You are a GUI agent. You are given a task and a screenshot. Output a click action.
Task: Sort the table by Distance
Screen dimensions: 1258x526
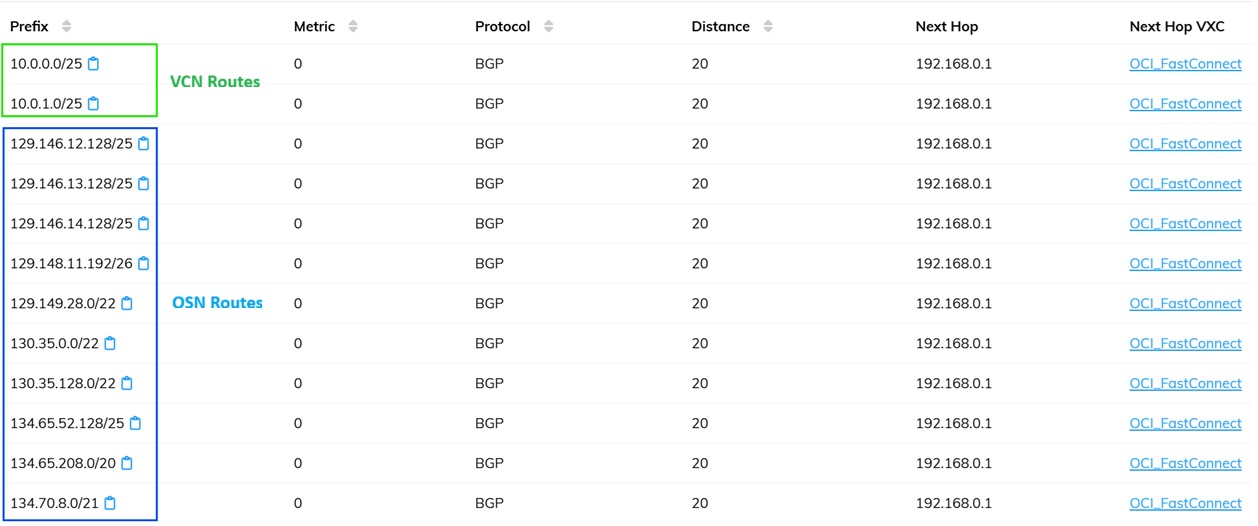point(768,27)
